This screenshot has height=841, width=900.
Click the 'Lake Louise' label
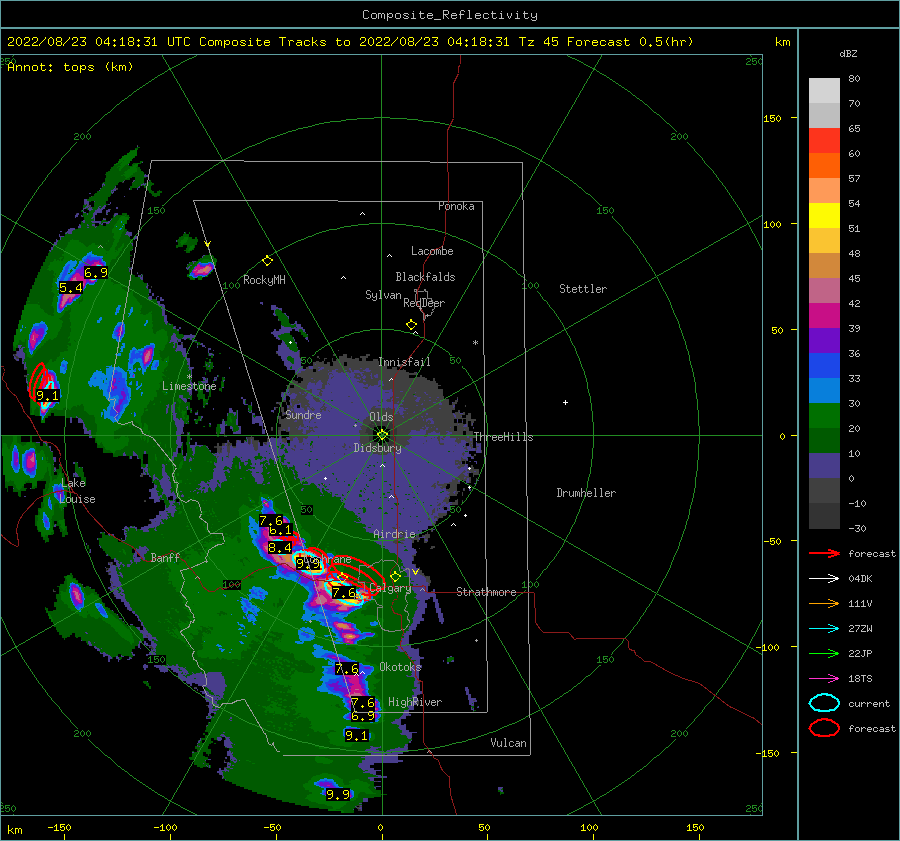pyautogui.click(x=77, y=491)
